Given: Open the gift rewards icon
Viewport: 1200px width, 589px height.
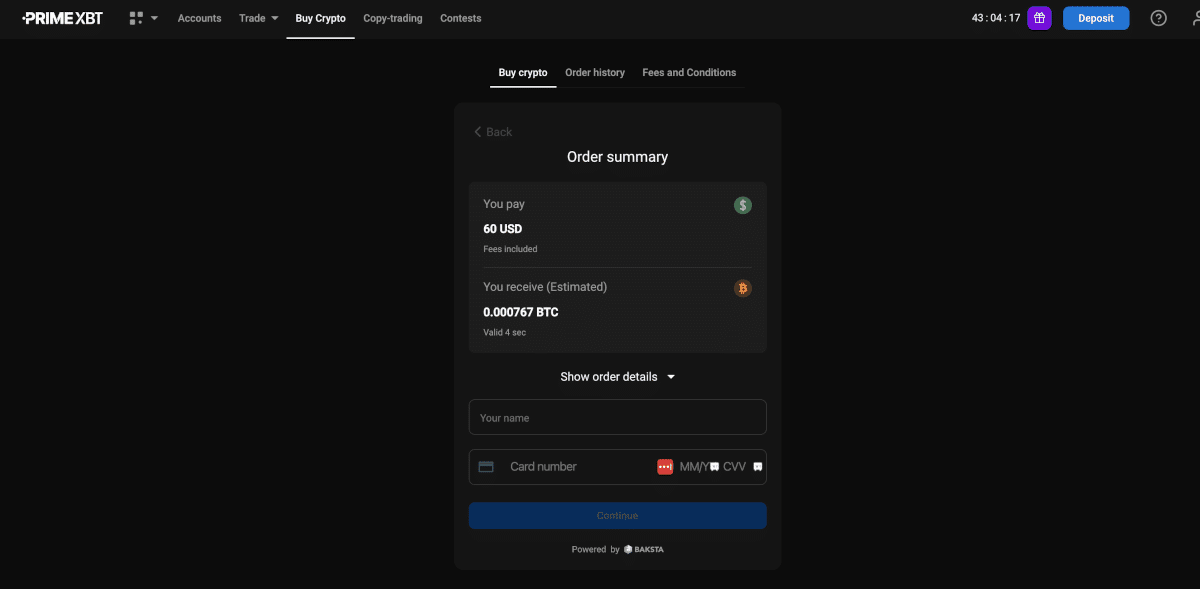Looking at the screenshot, I should [x=1039, y=18].
